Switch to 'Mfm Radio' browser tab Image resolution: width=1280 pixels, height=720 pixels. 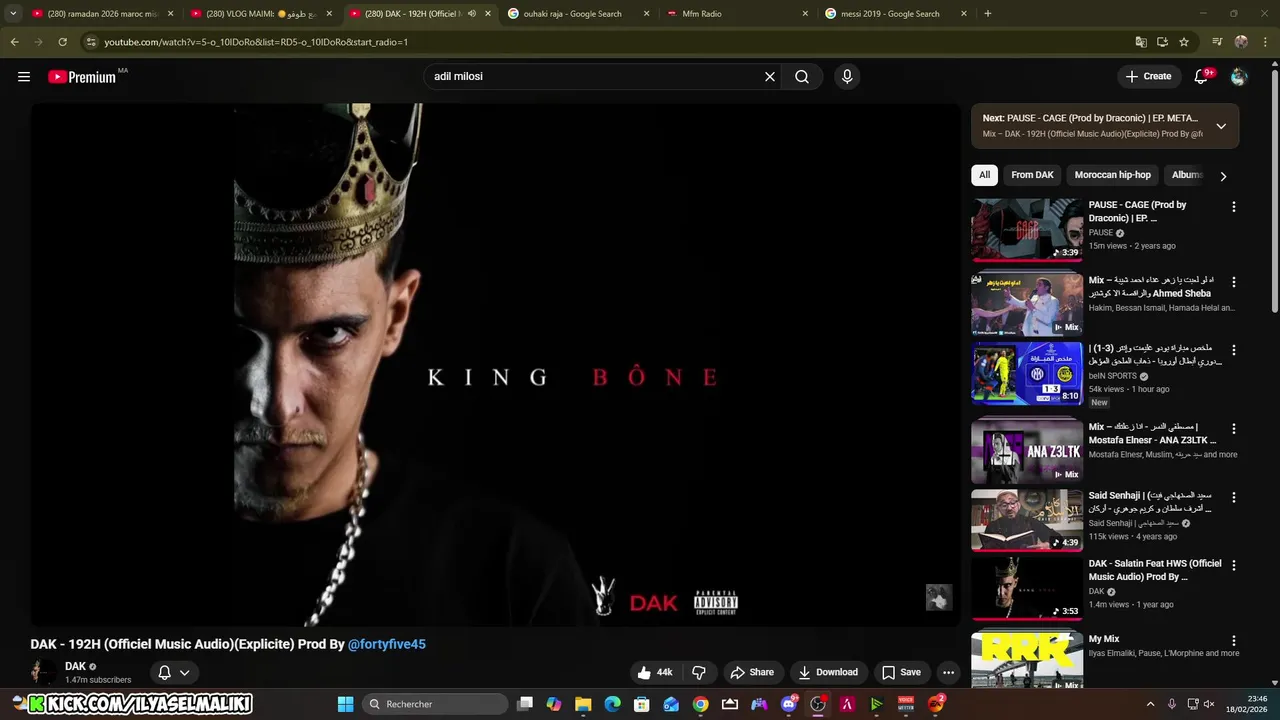click(737, 14)
